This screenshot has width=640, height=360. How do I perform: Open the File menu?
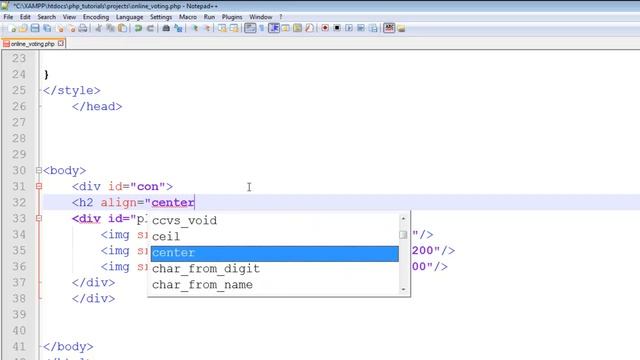pyautogui.click(x=8, y=17)
